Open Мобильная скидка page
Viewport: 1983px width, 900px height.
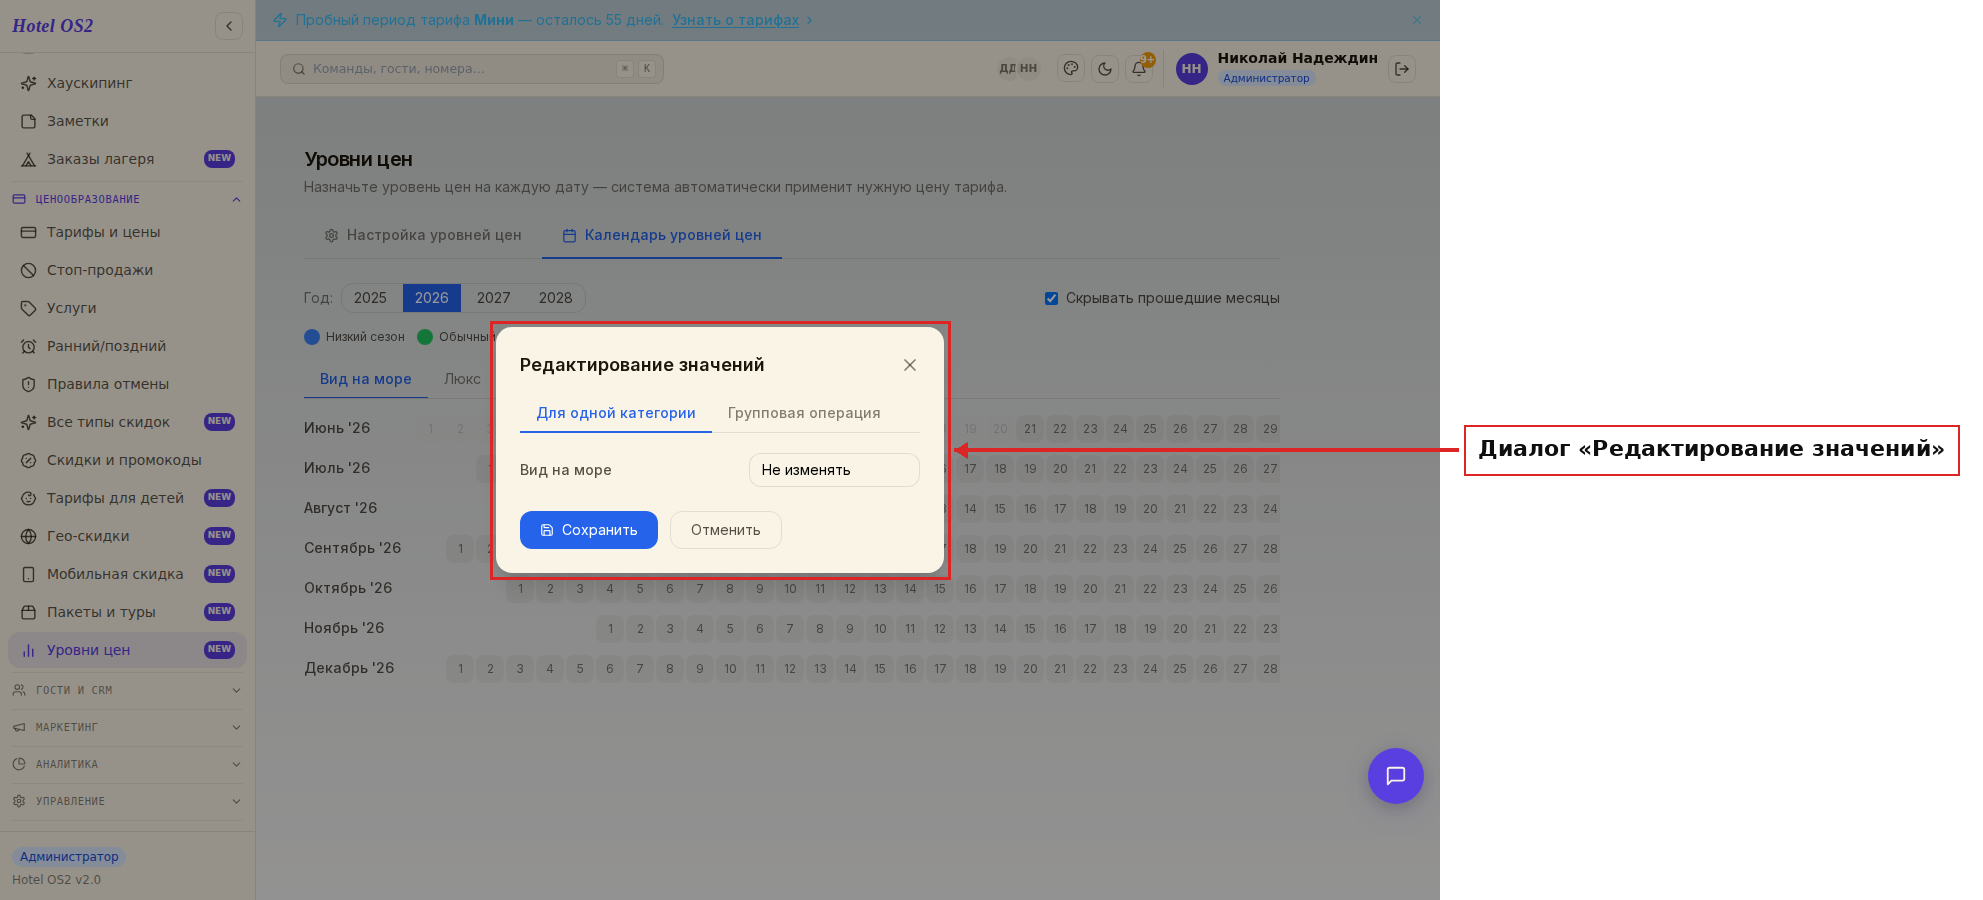tap(127, 574)
